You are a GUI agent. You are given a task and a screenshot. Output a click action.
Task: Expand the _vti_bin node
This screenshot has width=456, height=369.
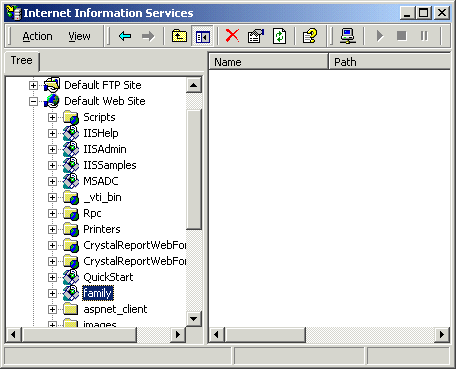(52, 197)
